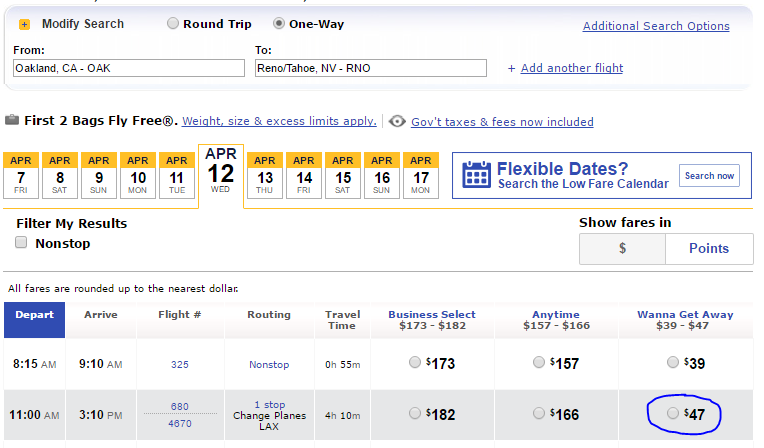Select the One-Way radio button
Image resolution: width=764 pixels, height=448 pixels.
[279, 23]
